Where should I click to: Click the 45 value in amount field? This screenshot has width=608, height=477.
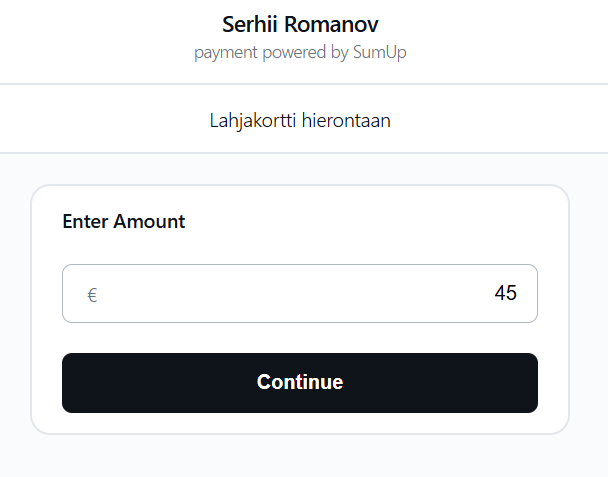click(x=505, y=293)
